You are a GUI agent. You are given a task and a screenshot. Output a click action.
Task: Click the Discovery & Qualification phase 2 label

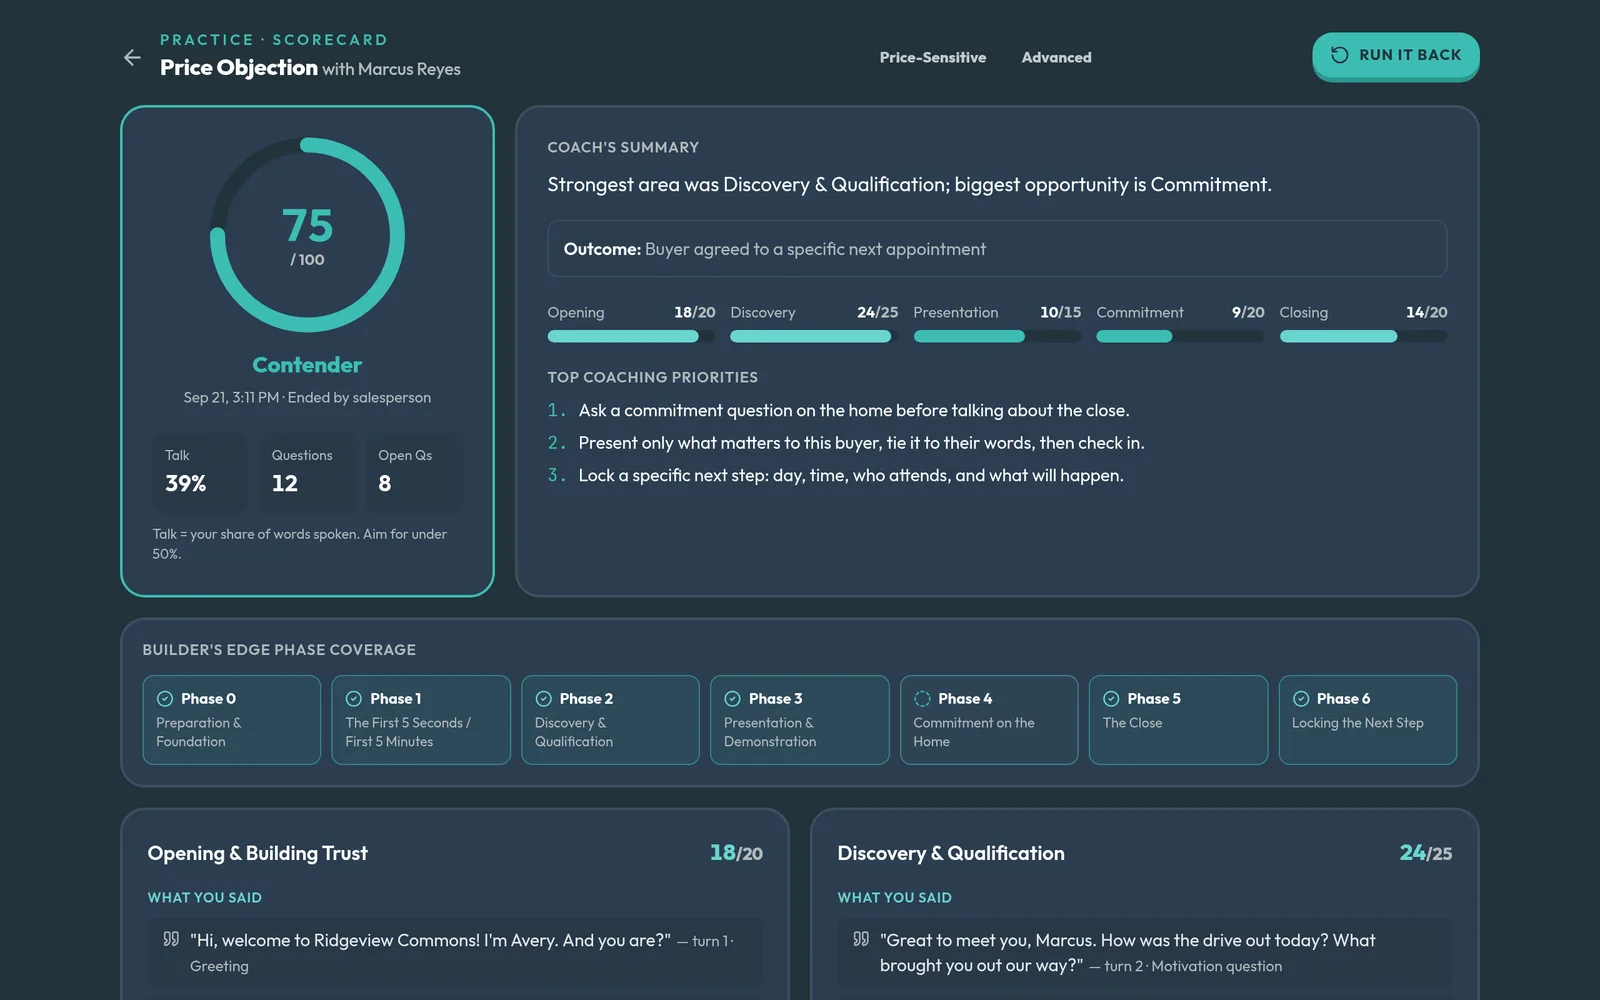[x=573, y=732]
